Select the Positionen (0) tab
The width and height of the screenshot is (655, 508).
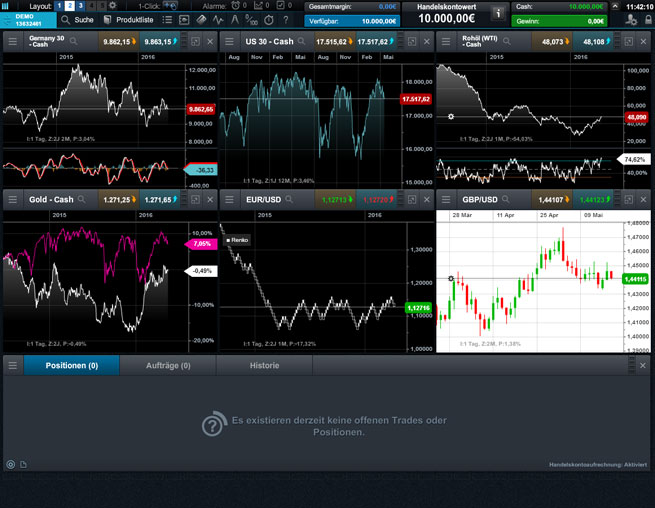click(x=72, y=366)
